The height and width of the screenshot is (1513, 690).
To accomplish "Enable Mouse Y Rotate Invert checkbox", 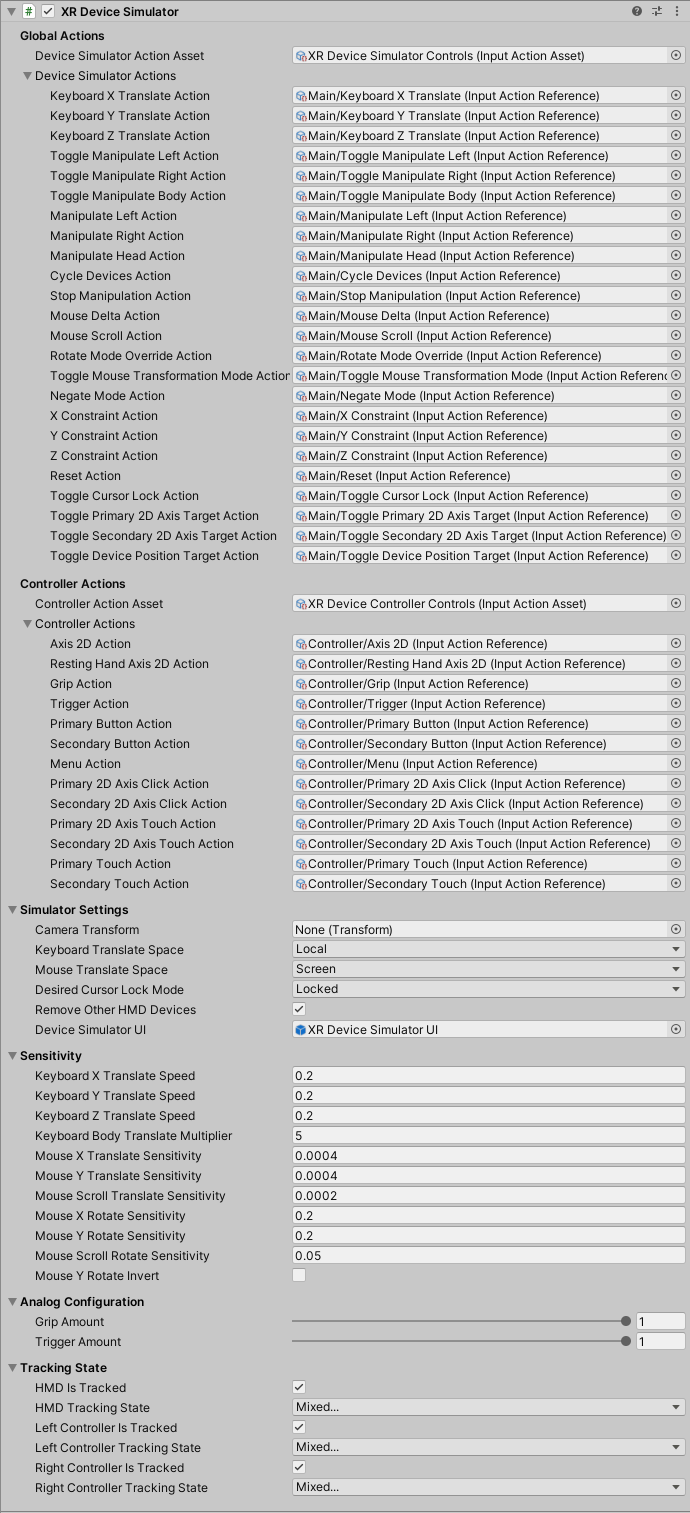I will pos(299,1275).
